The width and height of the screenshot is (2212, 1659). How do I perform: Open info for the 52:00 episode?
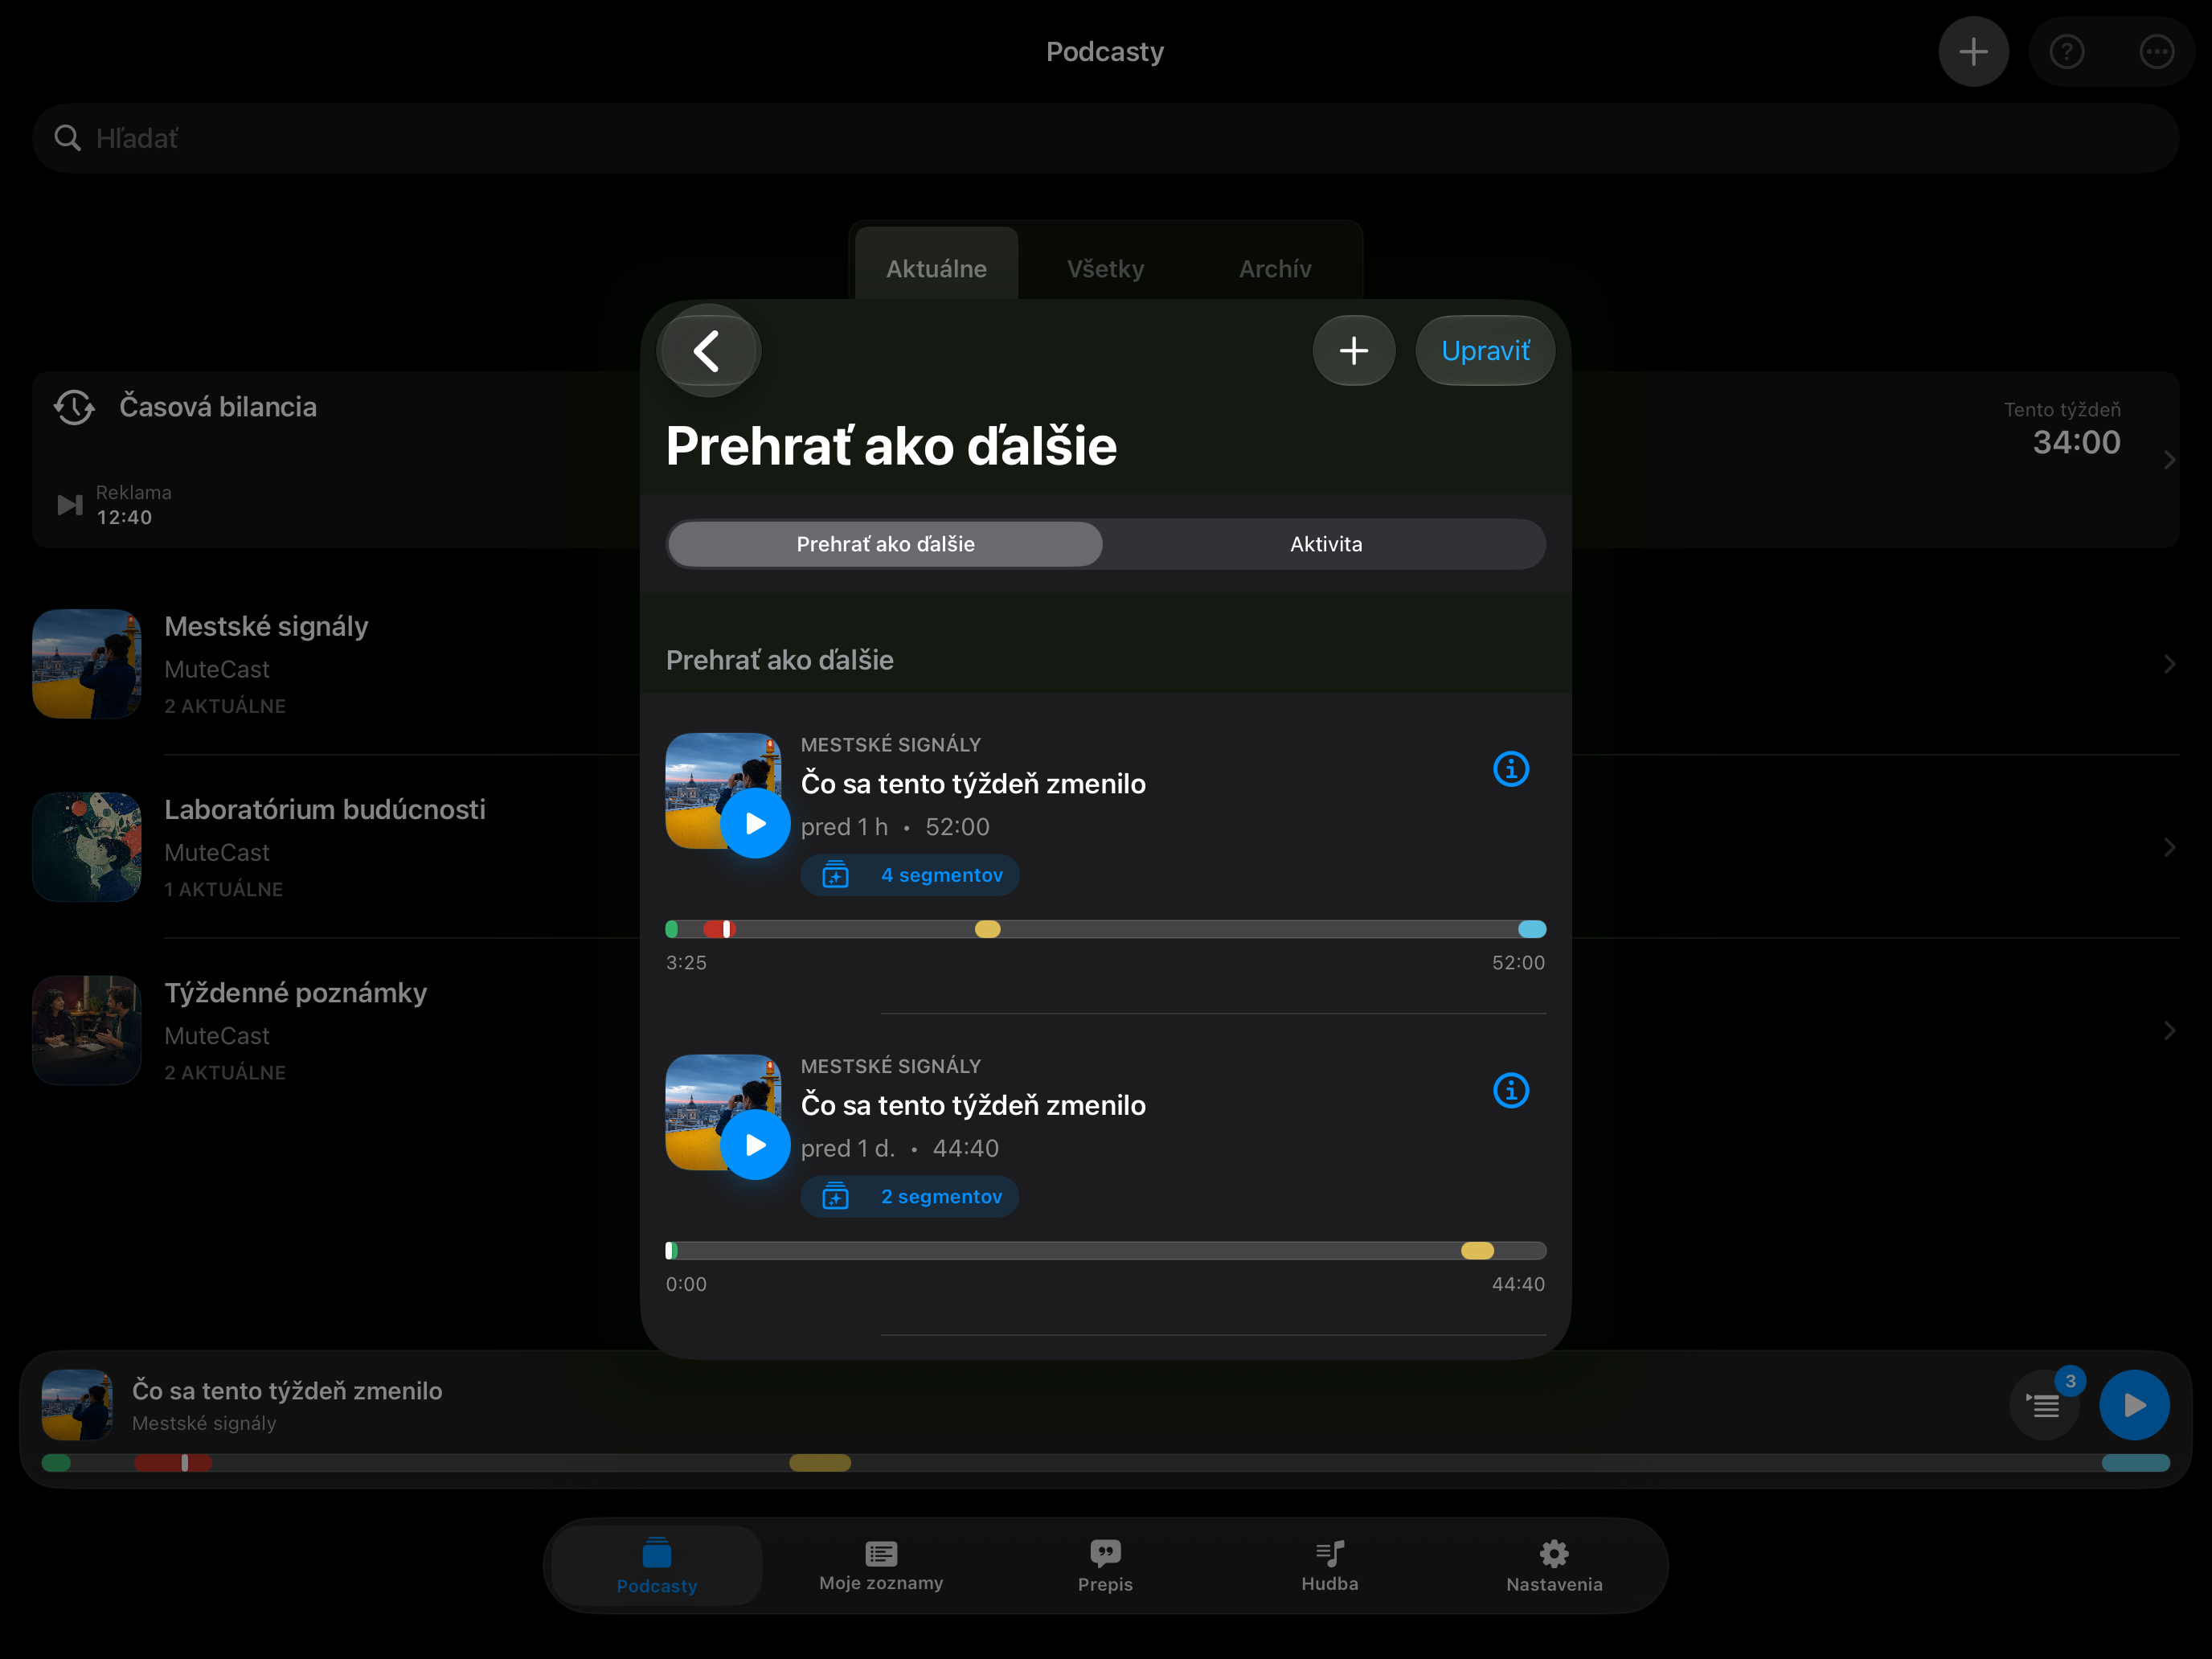1510,769
